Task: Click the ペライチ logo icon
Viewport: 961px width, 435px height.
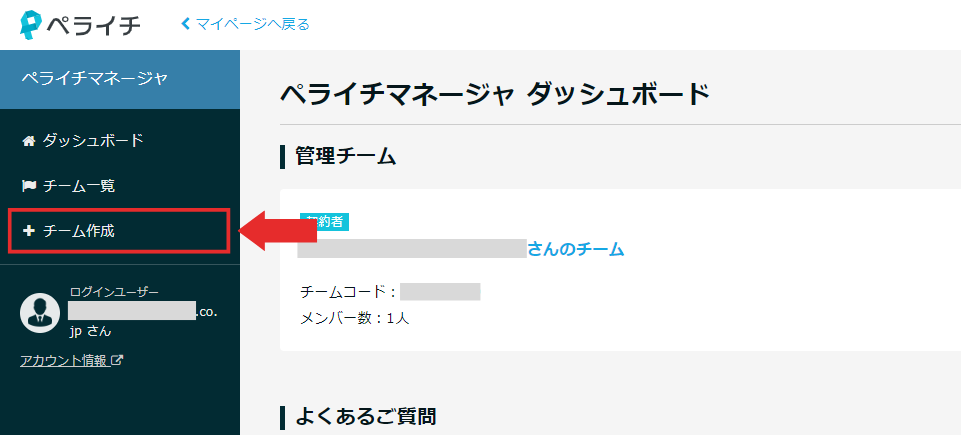Action: [x=32, y=25]
